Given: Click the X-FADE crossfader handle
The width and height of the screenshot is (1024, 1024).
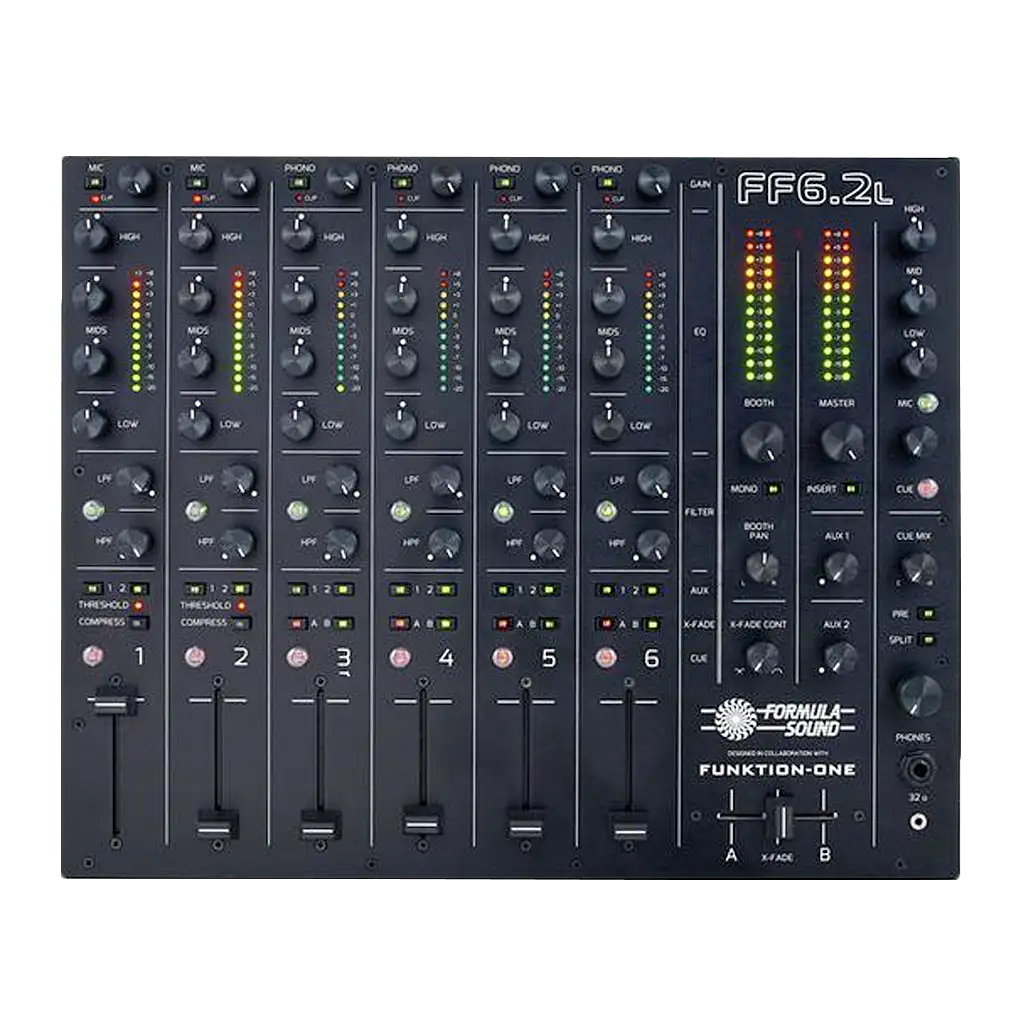Looking at the screenshot, I should (778, 816).
